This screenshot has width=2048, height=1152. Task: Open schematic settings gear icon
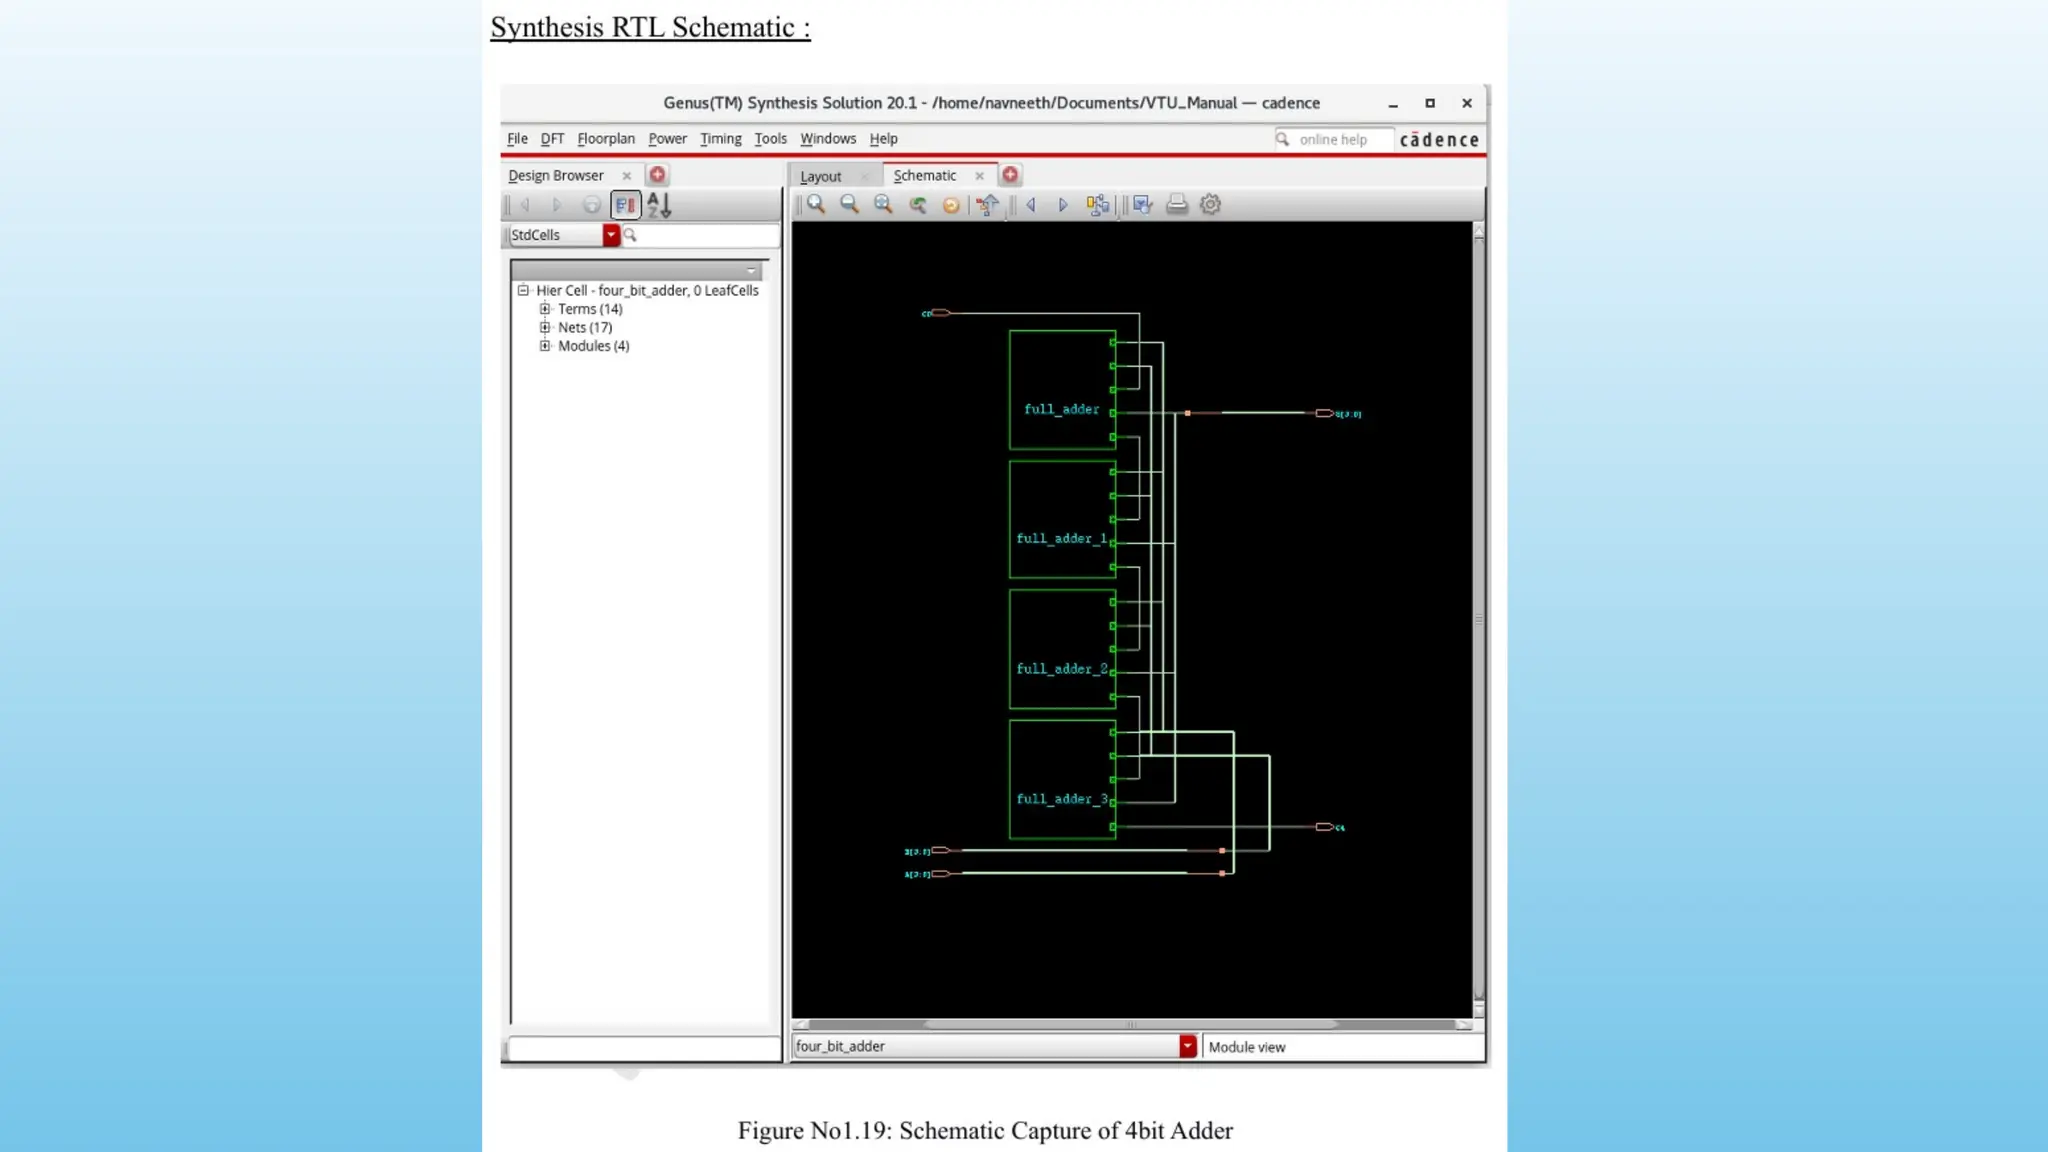point(1210,204)
